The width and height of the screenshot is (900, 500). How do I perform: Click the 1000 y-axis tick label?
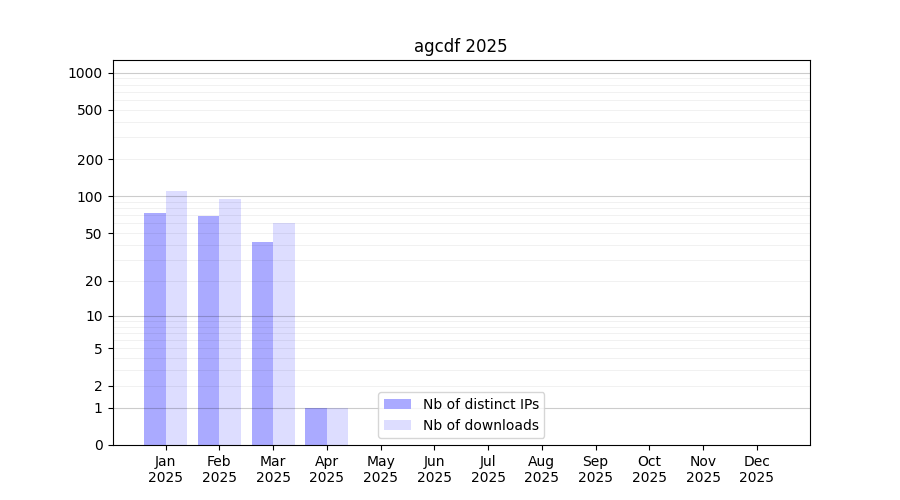(85, 73)
